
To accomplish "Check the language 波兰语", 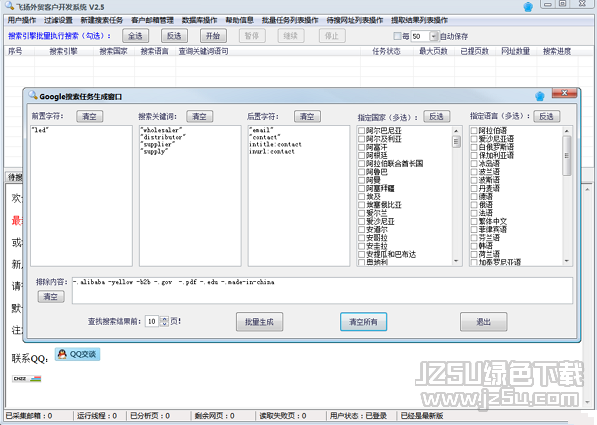I will point(474,172).
